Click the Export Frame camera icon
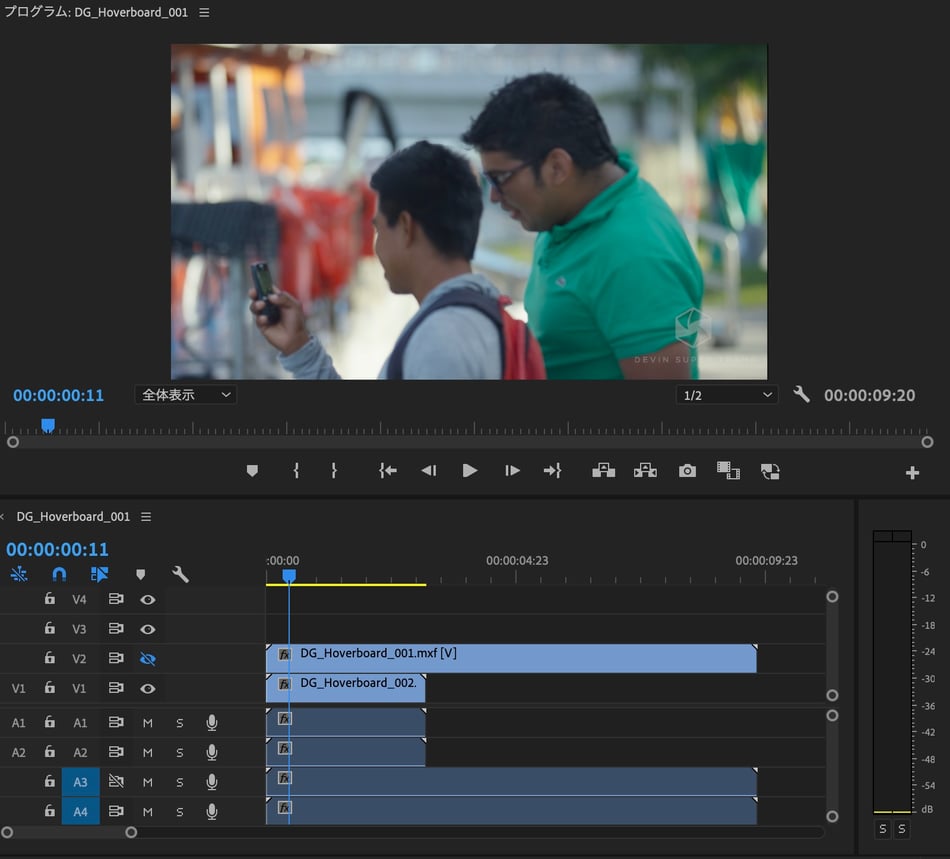The height and width of the screenshot is (859, 950). (687, 471)
